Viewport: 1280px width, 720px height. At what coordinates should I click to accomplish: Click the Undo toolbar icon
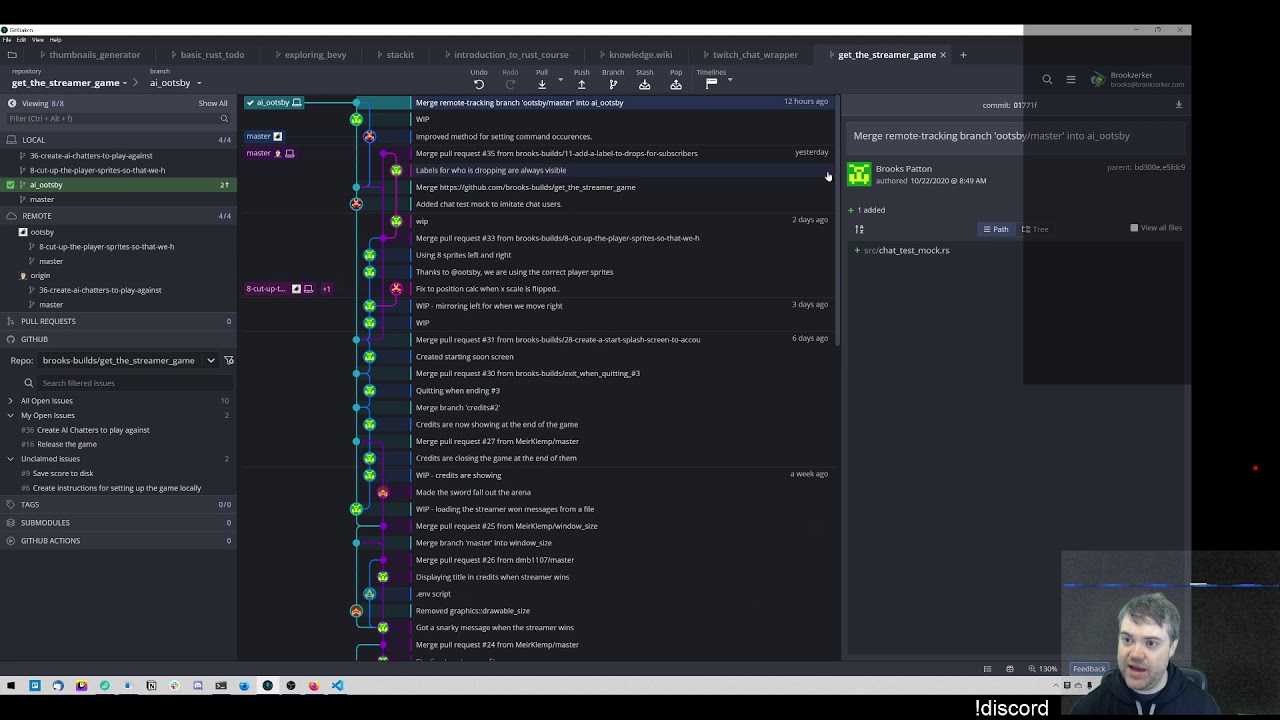click(x=479, y=85)
